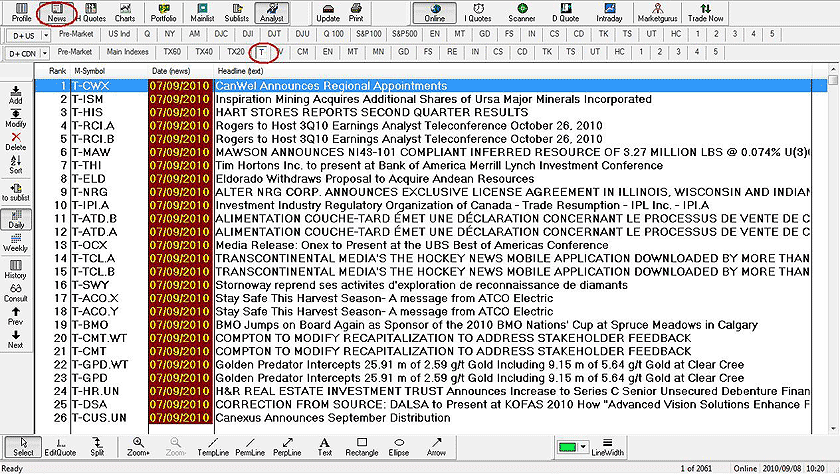
Task: Click the Print icon
Action: 356,13
